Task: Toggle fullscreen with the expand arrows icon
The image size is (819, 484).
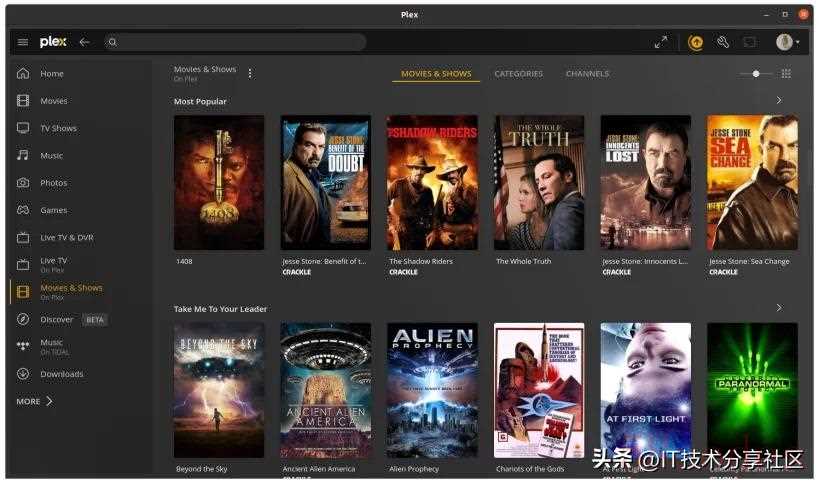Action: pos(661,42)
